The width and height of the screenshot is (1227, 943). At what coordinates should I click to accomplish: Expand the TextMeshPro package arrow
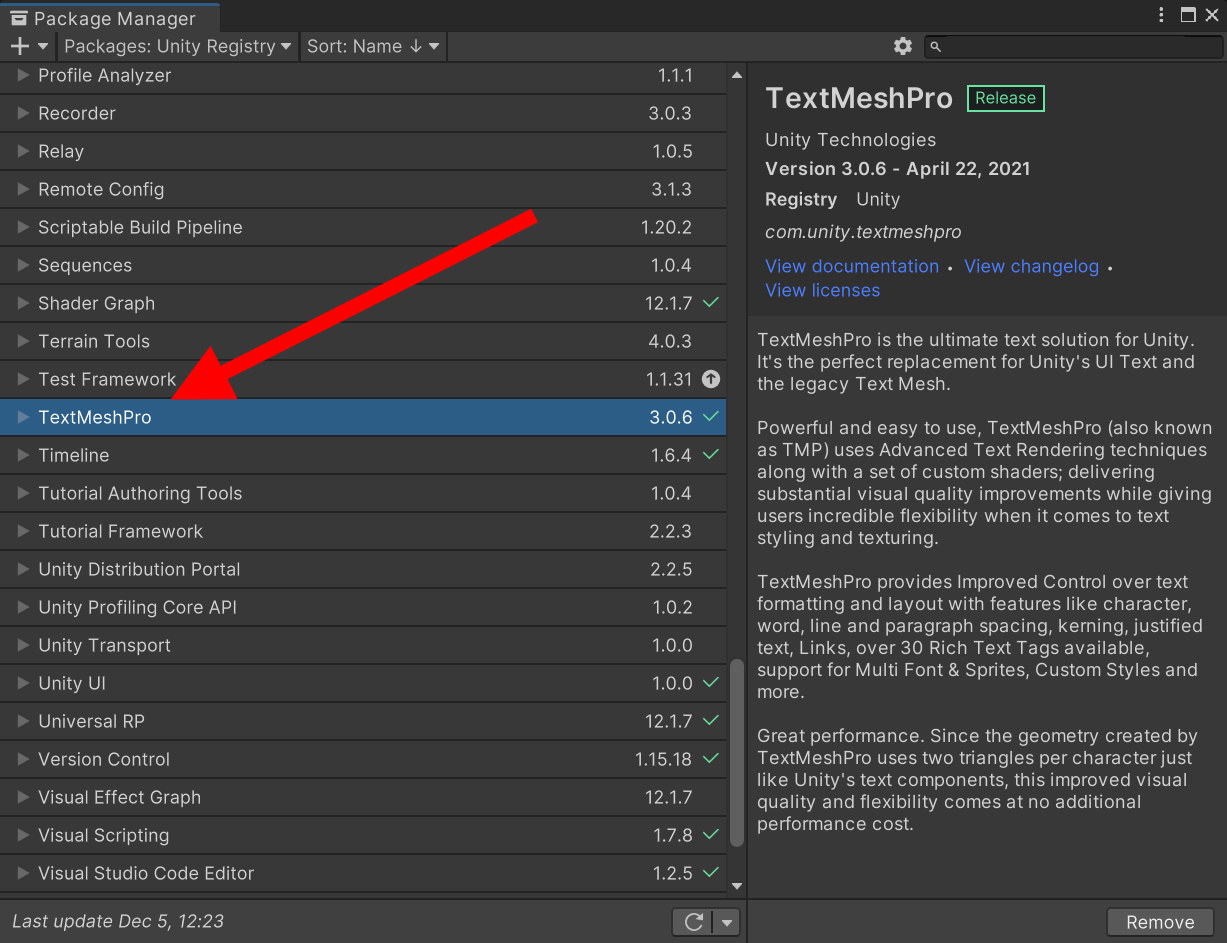pos(23,417)
